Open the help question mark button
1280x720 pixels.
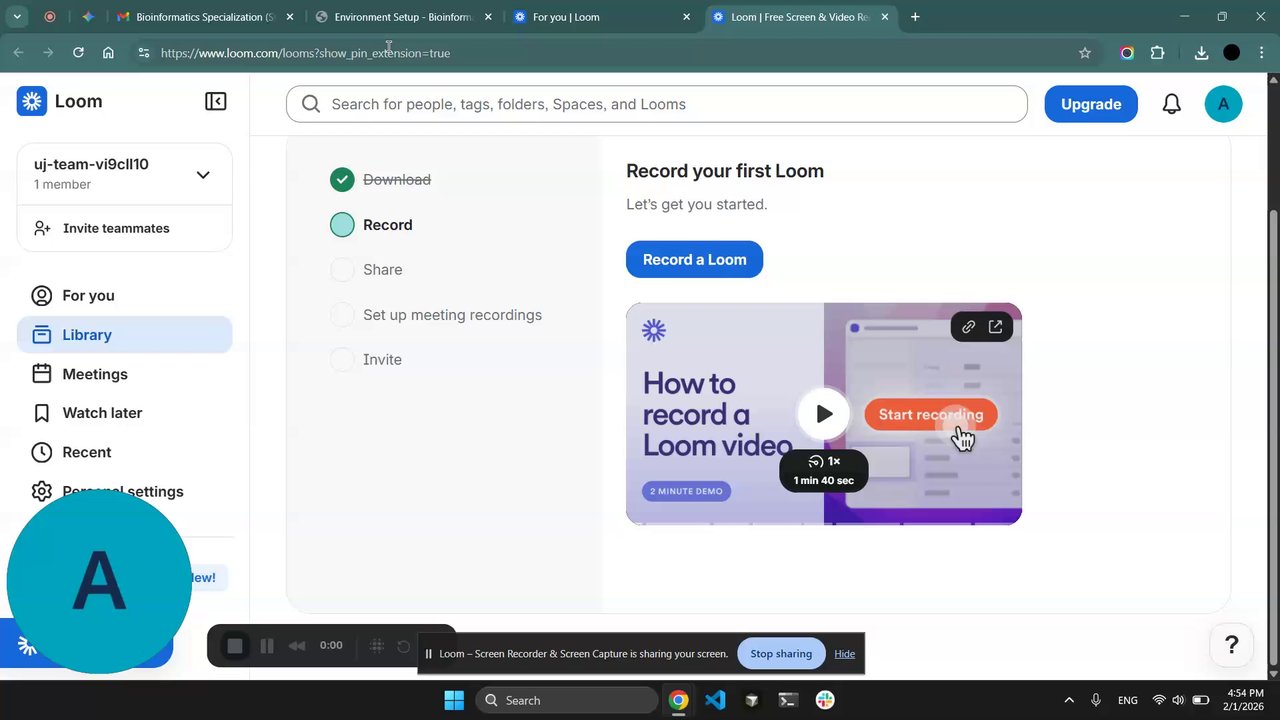click(1231, 645)
